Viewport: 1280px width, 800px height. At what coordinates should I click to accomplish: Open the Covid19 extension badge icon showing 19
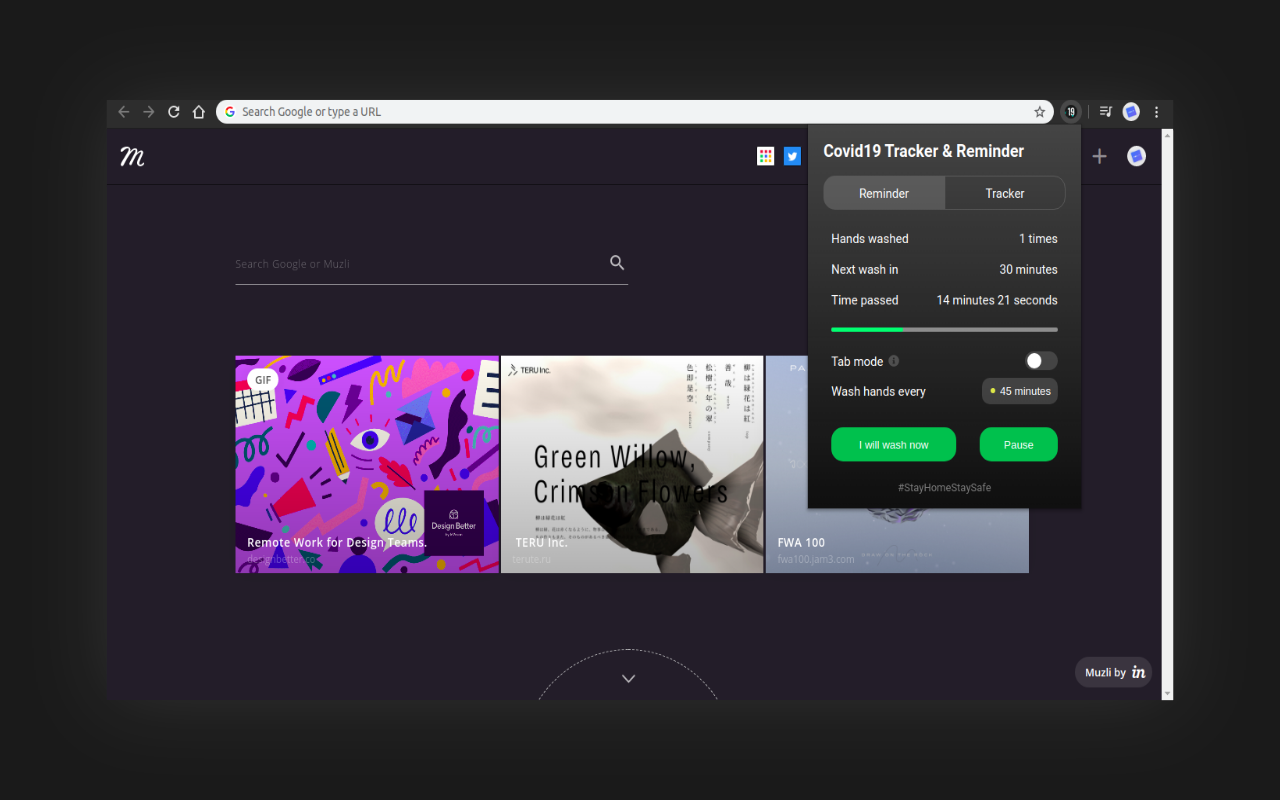pos(1071,112)
